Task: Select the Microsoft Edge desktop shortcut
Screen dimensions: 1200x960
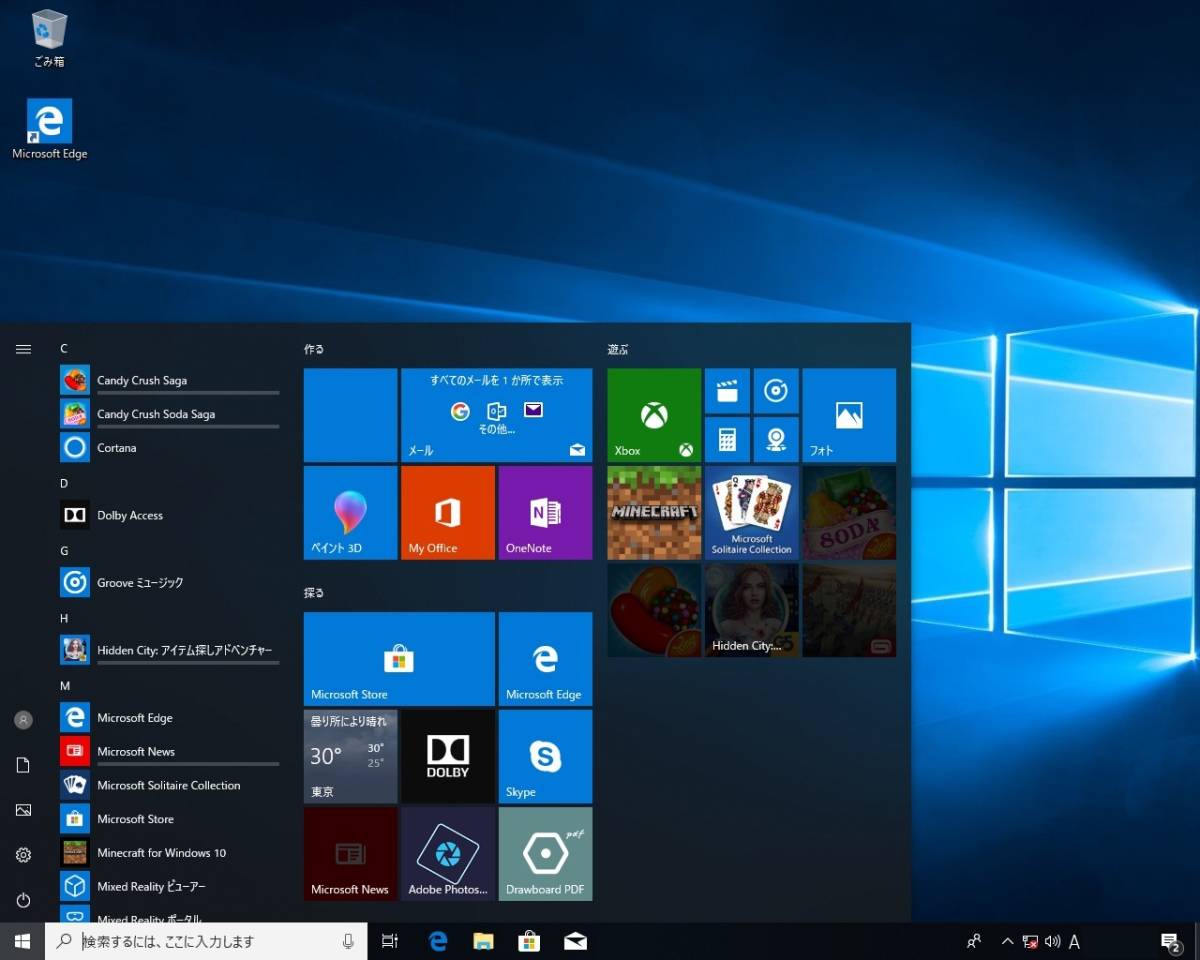Action: coord(49,129)
